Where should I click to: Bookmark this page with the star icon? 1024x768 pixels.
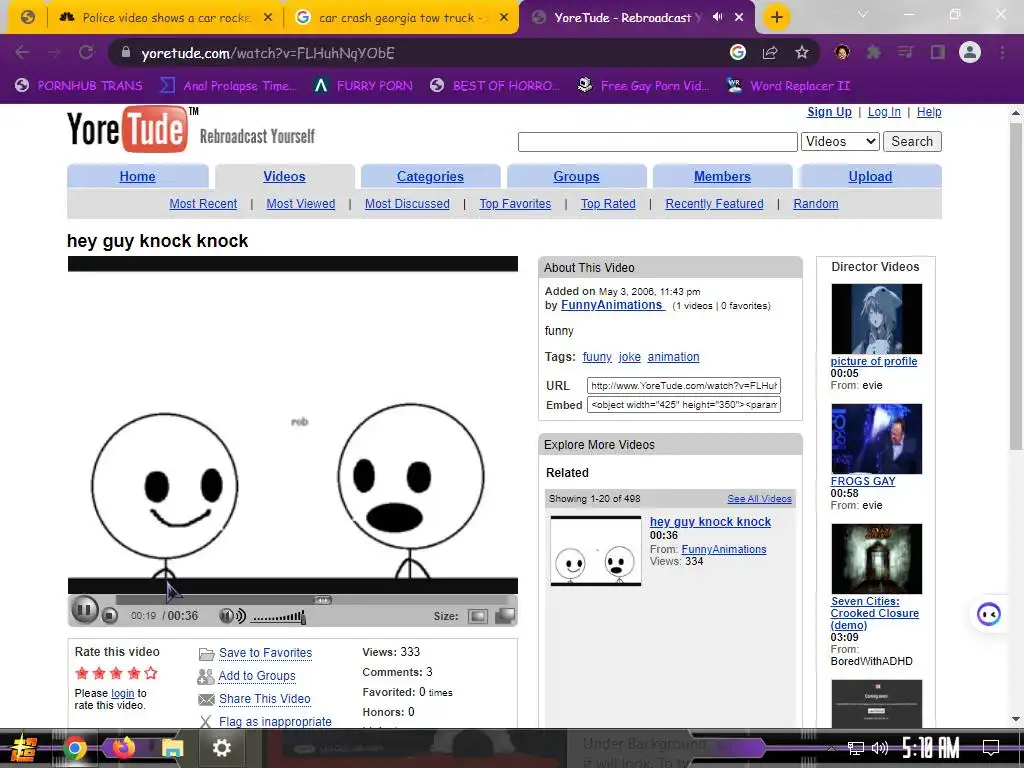tap(802, 52)
